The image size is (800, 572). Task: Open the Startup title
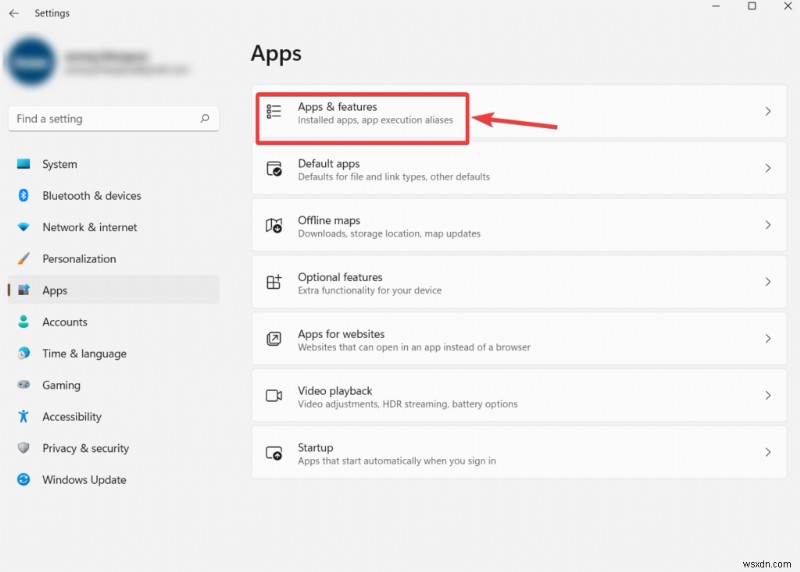point(315,447)
